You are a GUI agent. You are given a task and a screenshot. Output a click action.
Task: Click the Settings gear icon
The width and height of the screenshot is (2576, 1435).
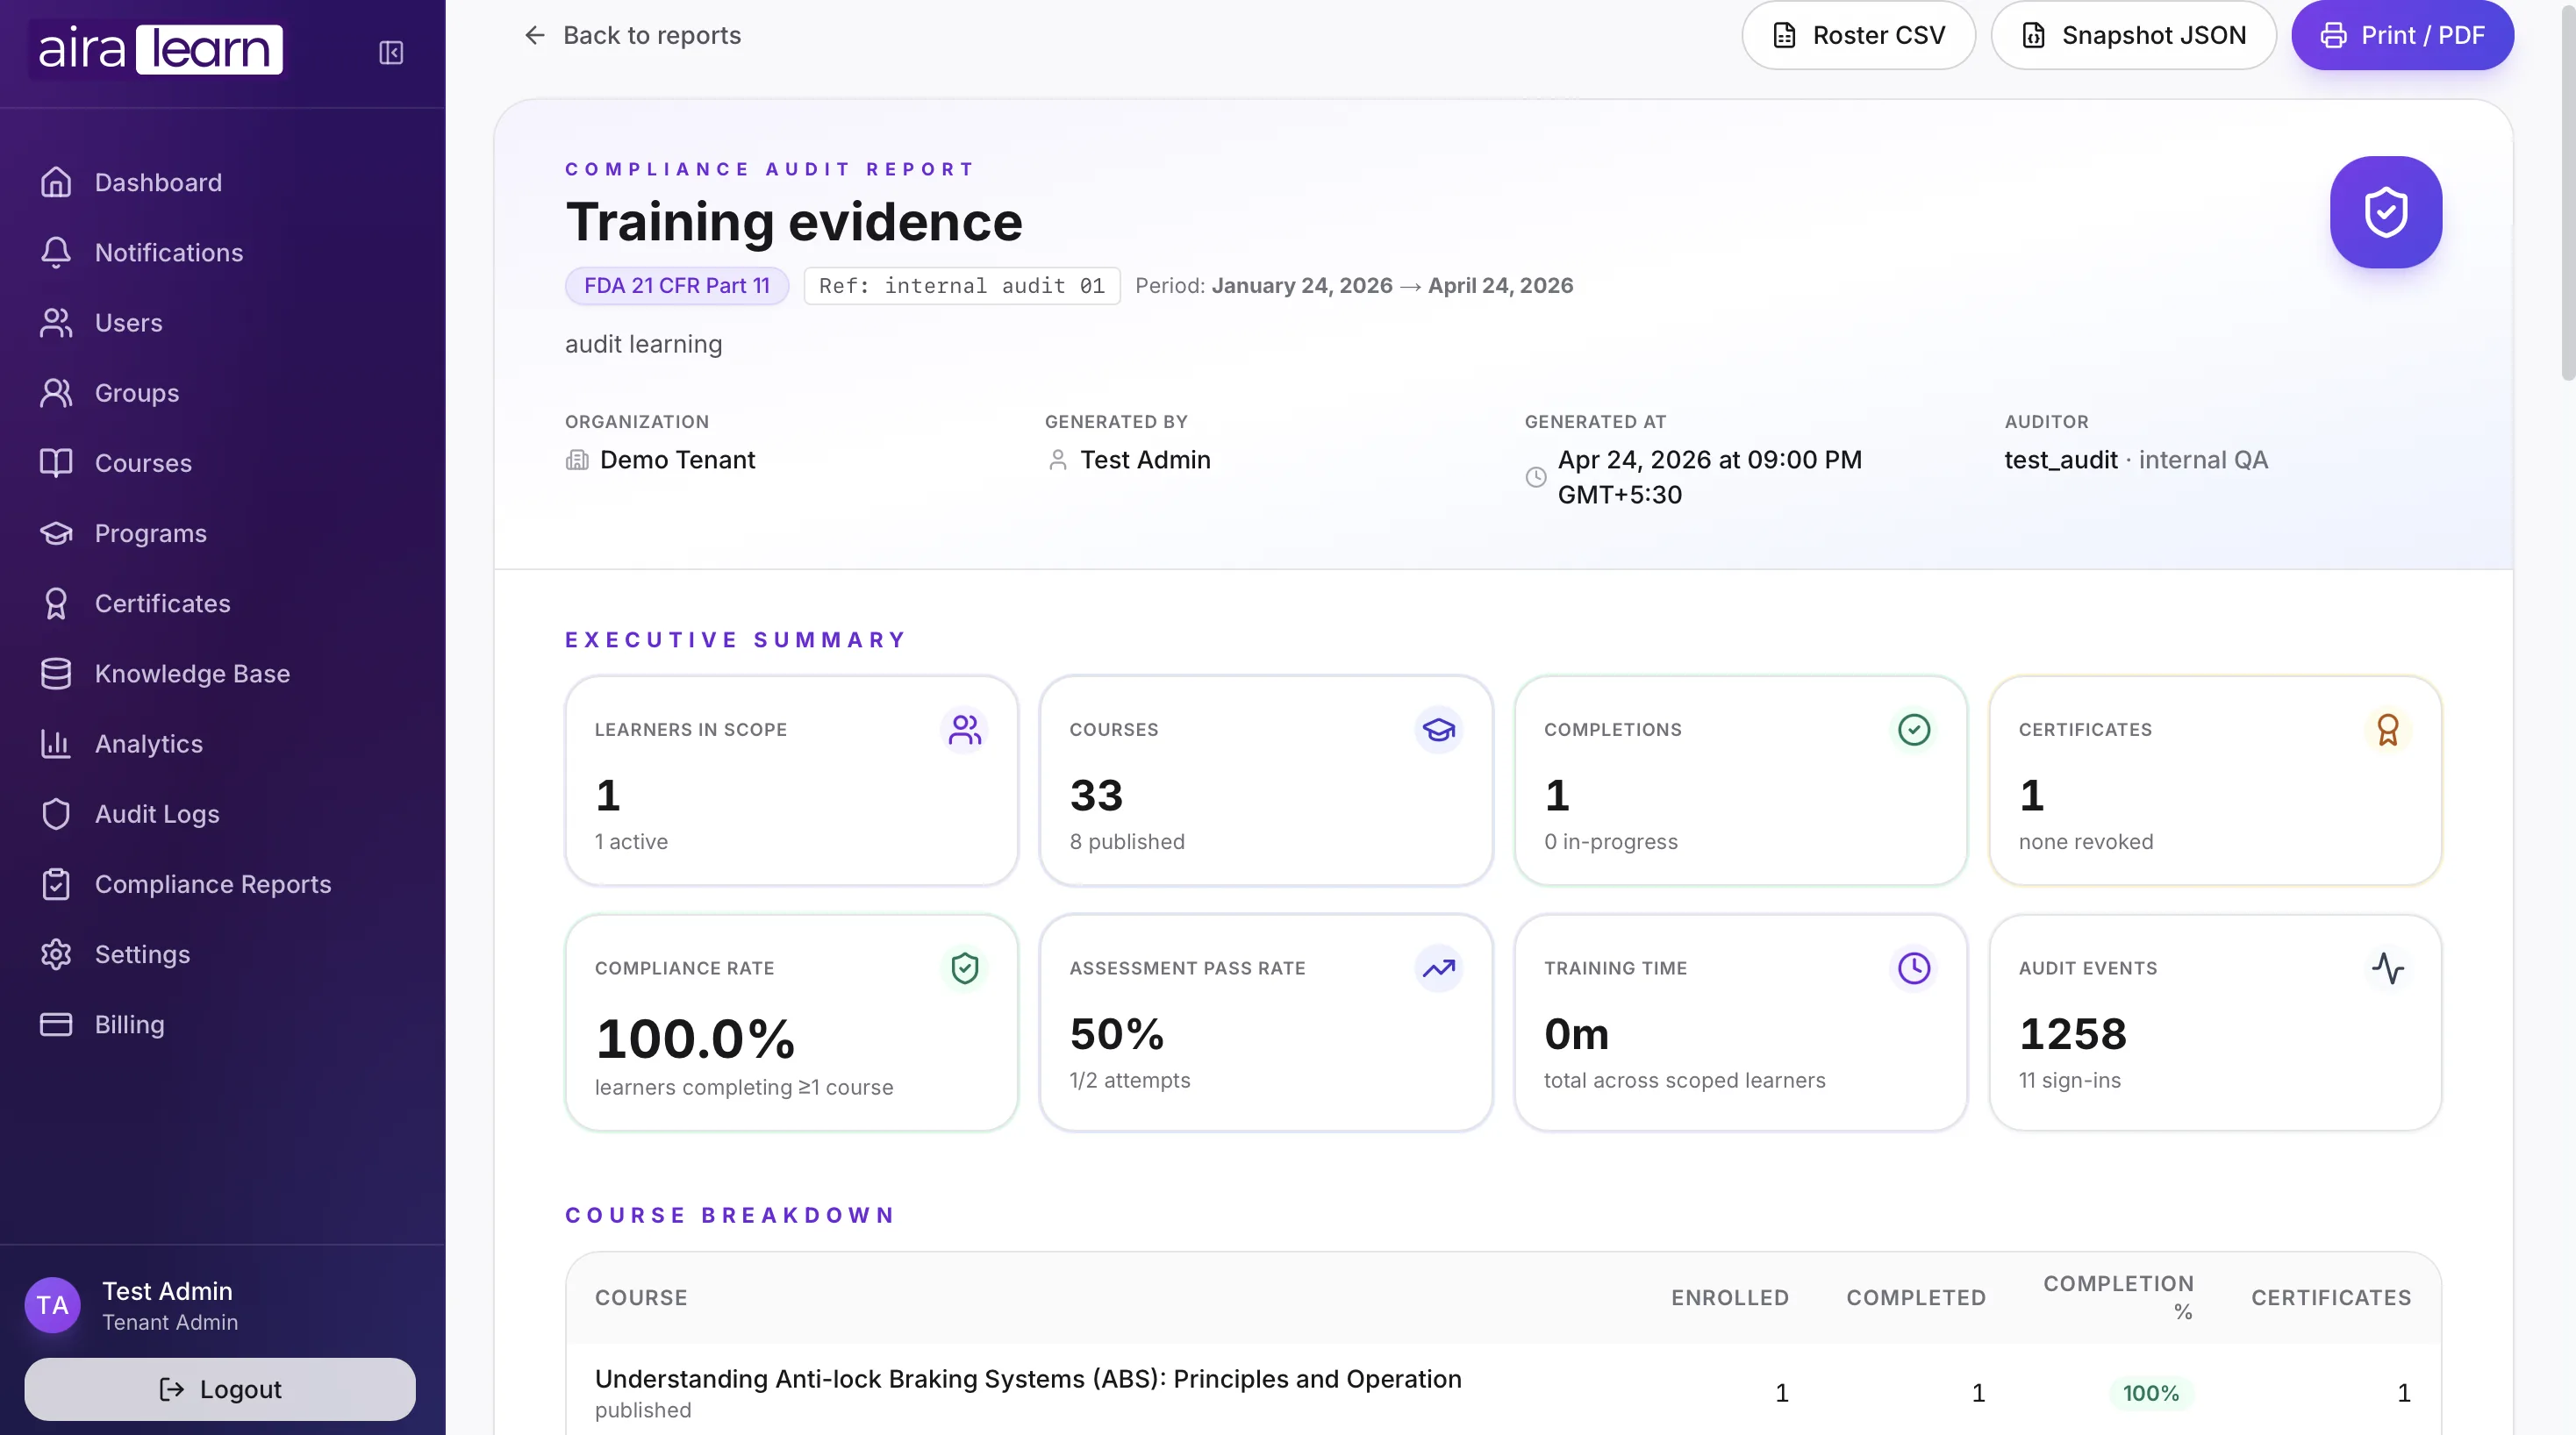click(x=56, y=954)
